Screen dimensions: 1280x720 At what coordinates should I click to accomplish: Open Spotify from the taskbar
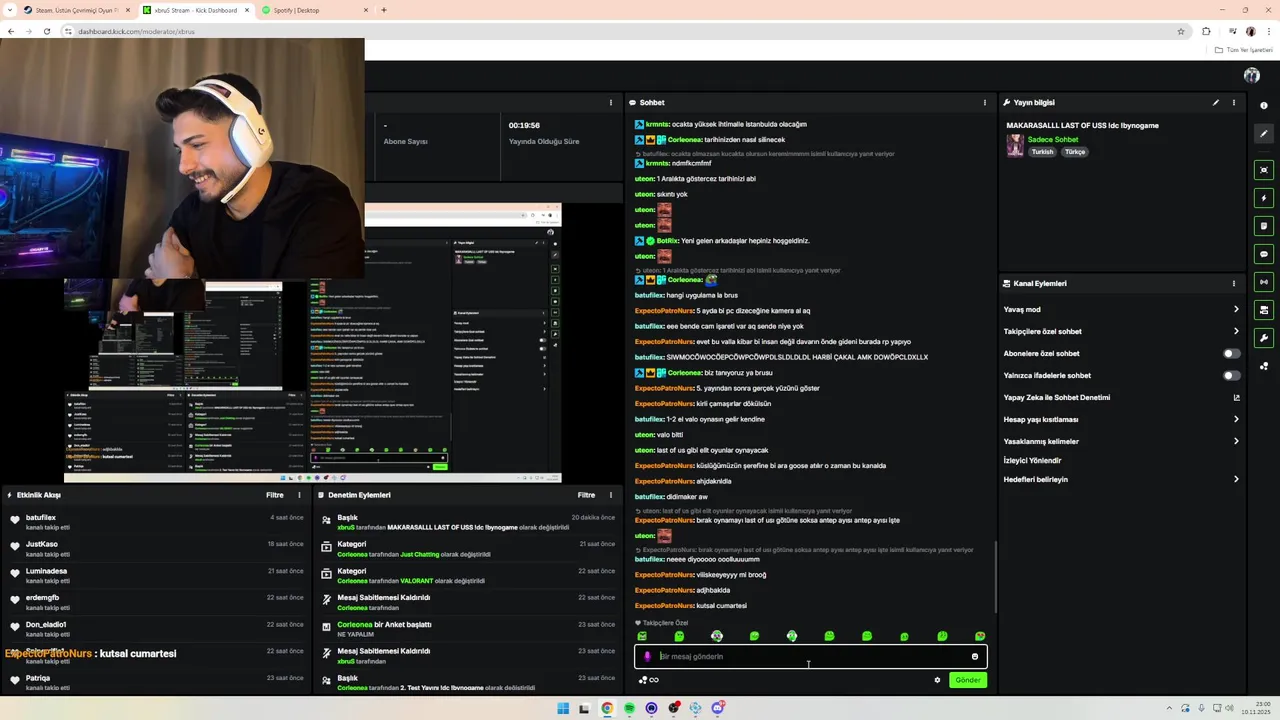pyautogui.click(x=629, y=708)
